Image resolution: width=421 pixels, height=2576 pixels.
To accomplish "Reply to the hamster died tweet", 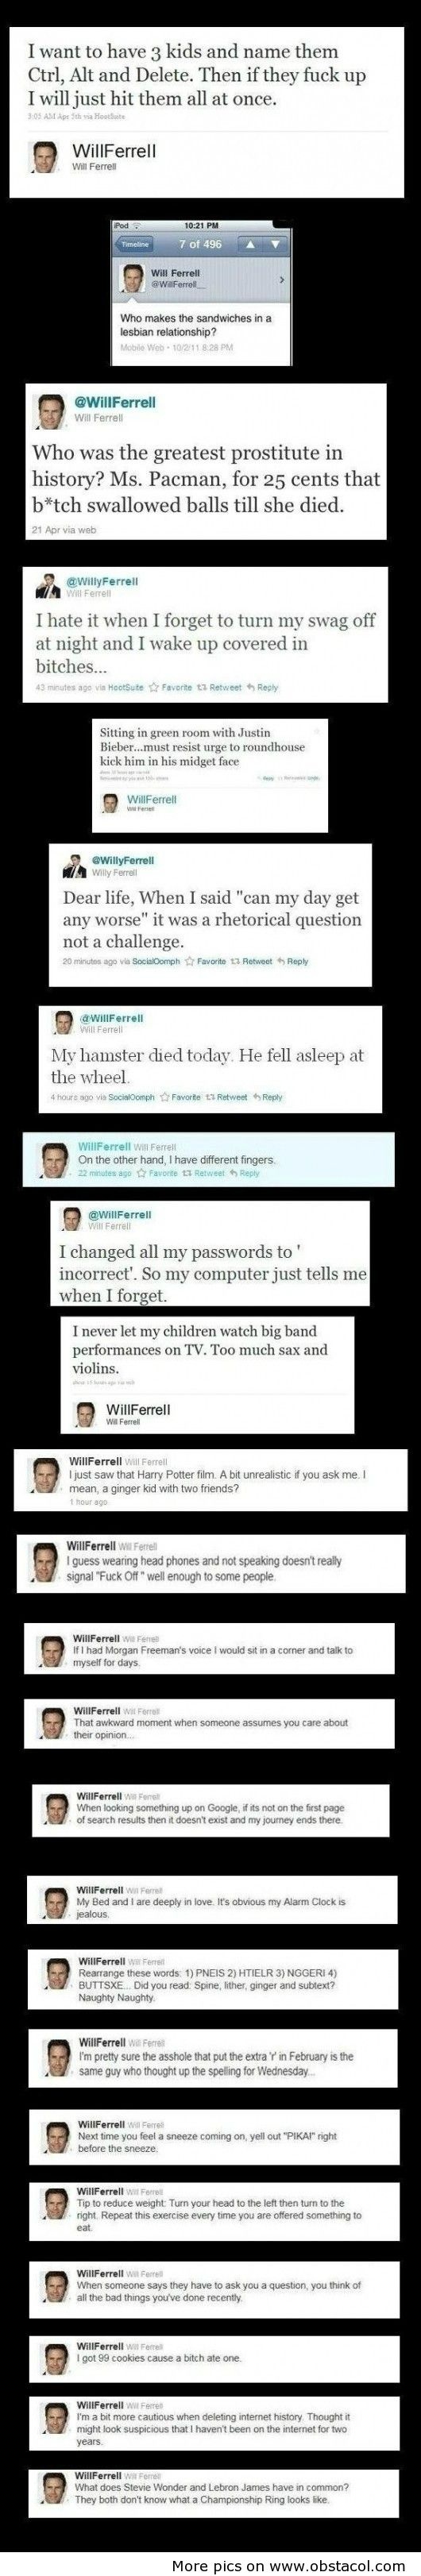I will click(x=267, y=1097).
